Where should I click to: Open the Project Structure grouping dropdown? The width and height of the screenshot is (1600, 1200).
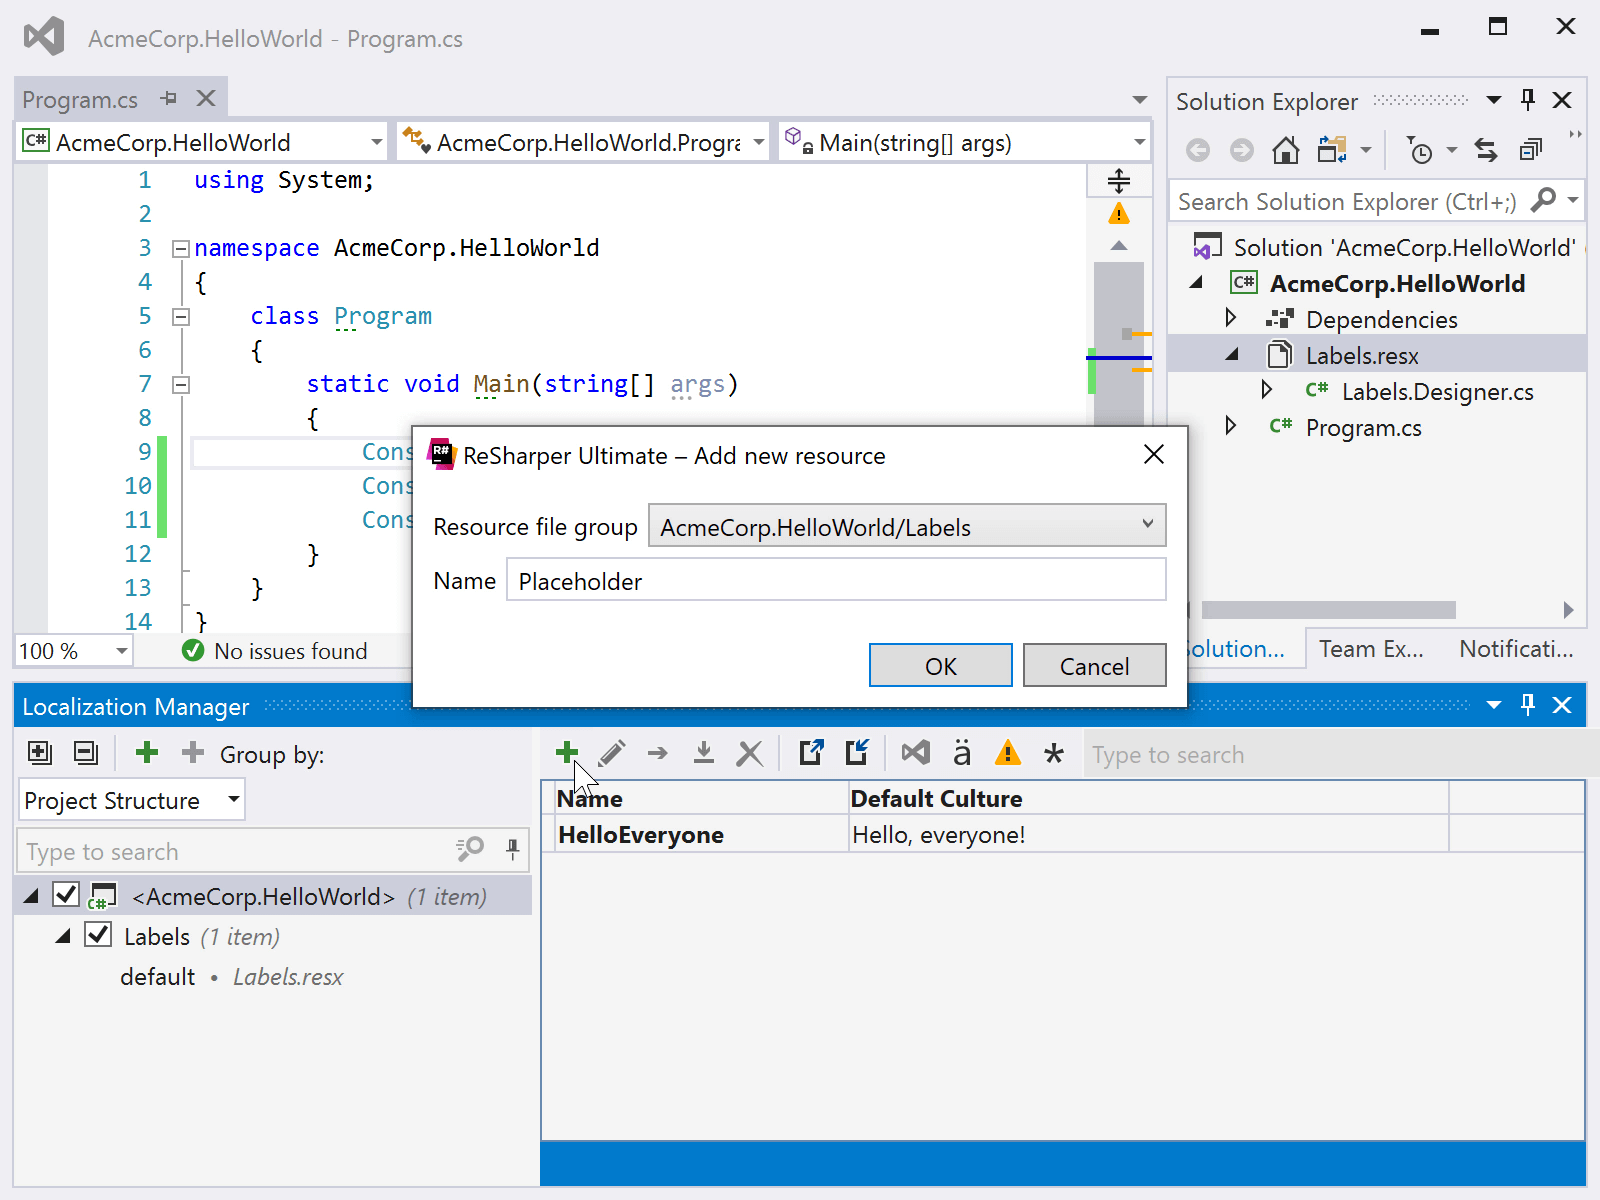pos(132,800)
